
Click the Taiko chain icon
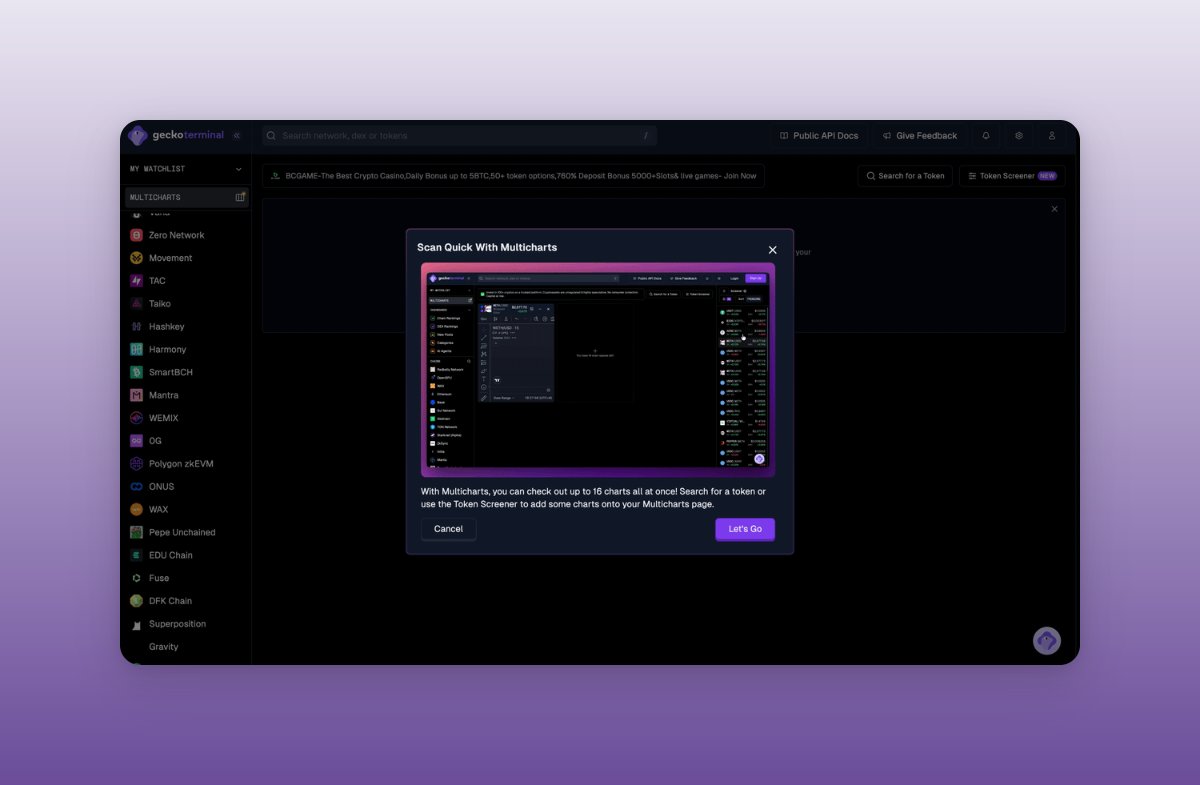137,304
